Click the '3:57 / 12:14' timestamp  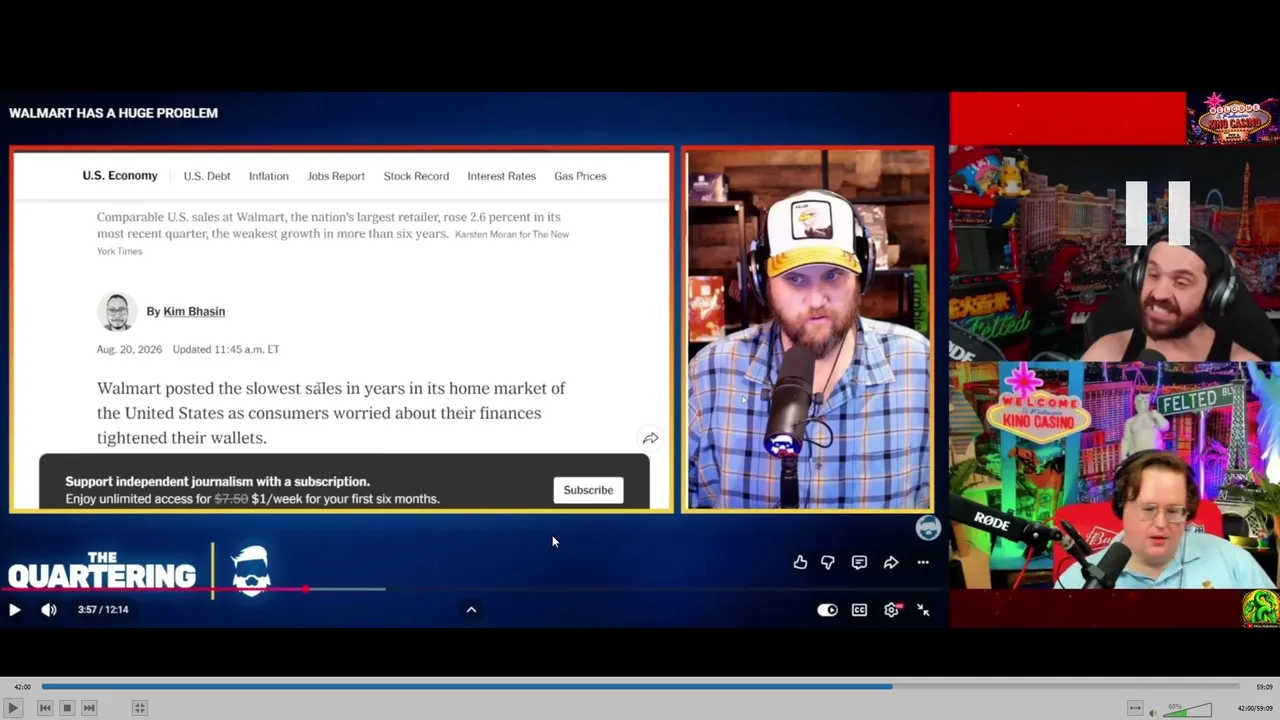(x=103, y=609)
